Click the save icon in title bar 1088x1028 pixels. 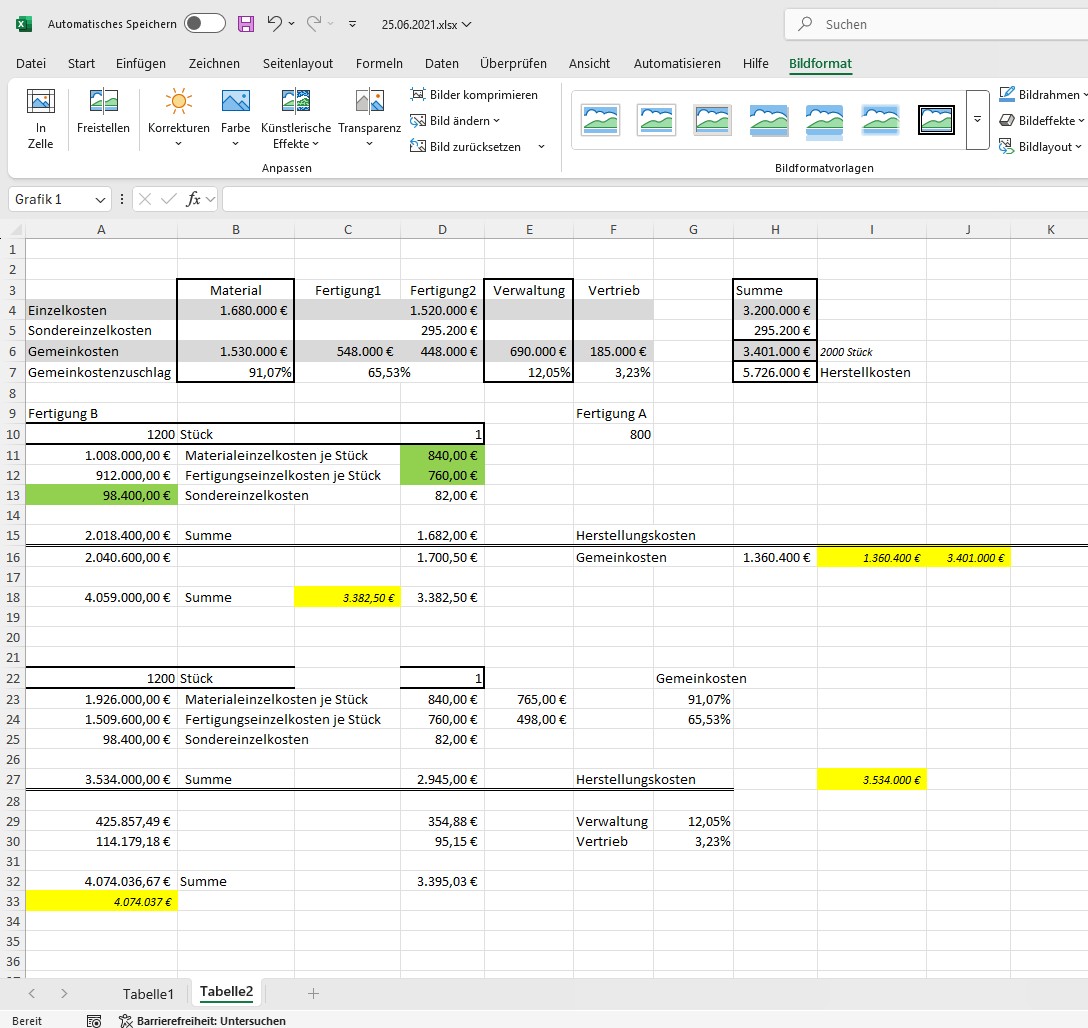(245, 23)
